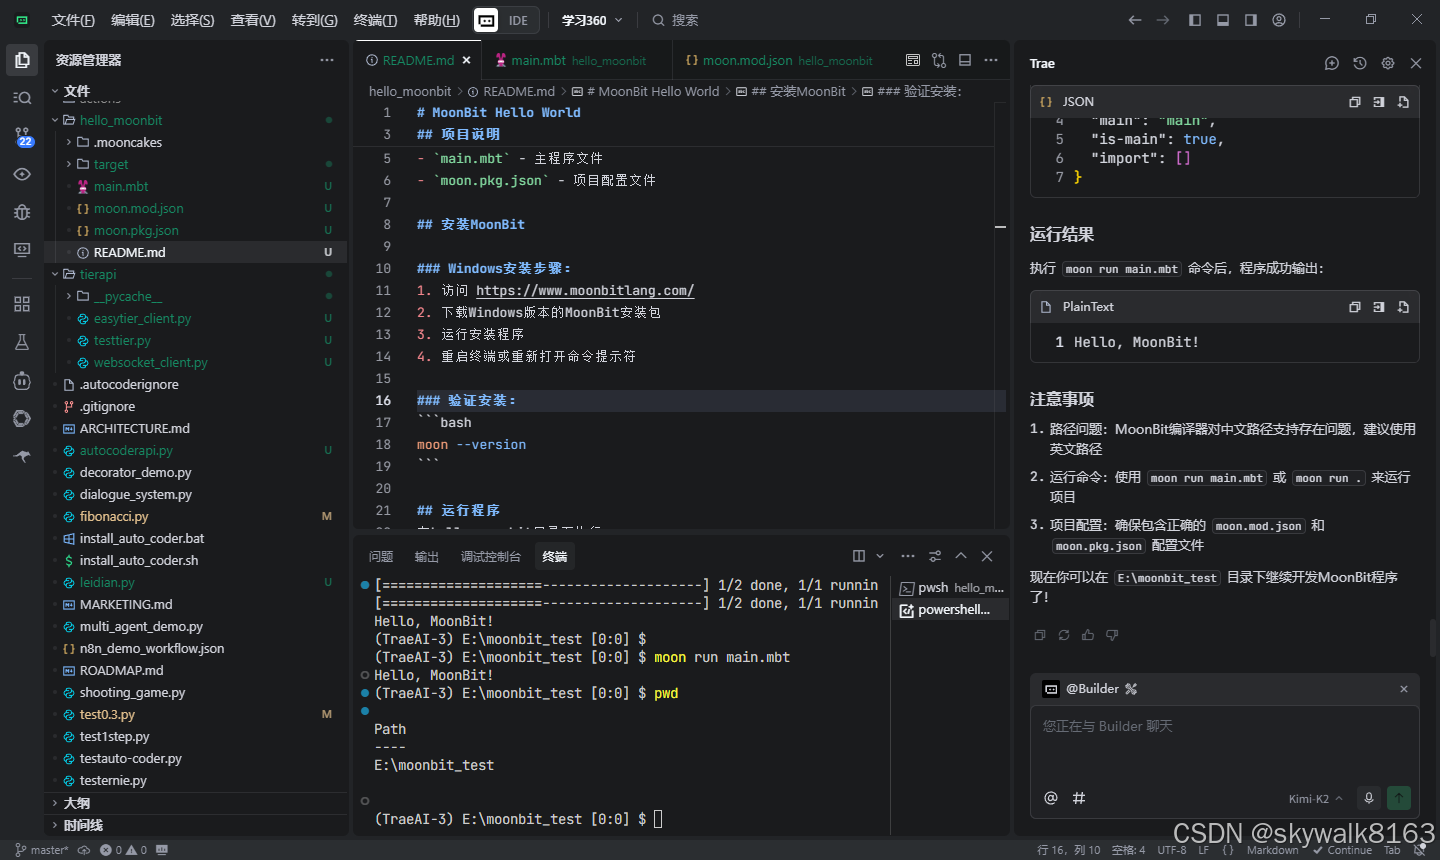Thumbs up the chat response

coord(1088,635)
